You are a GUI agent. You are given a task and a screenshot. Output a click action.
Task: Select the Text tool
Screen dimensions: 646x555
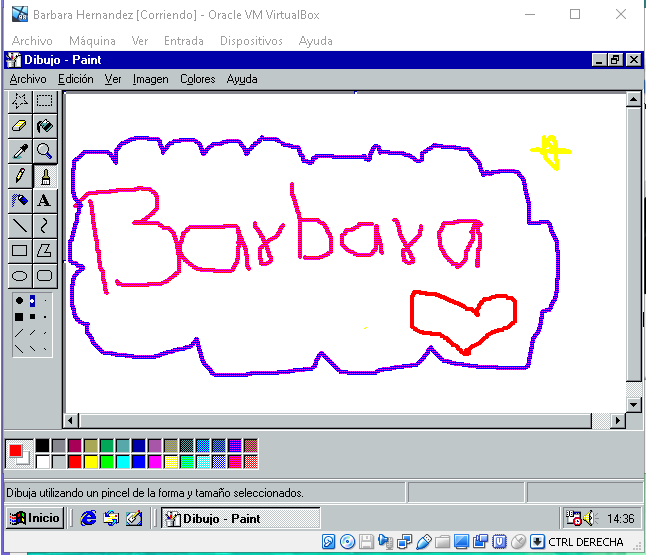(x=45, y=201)
